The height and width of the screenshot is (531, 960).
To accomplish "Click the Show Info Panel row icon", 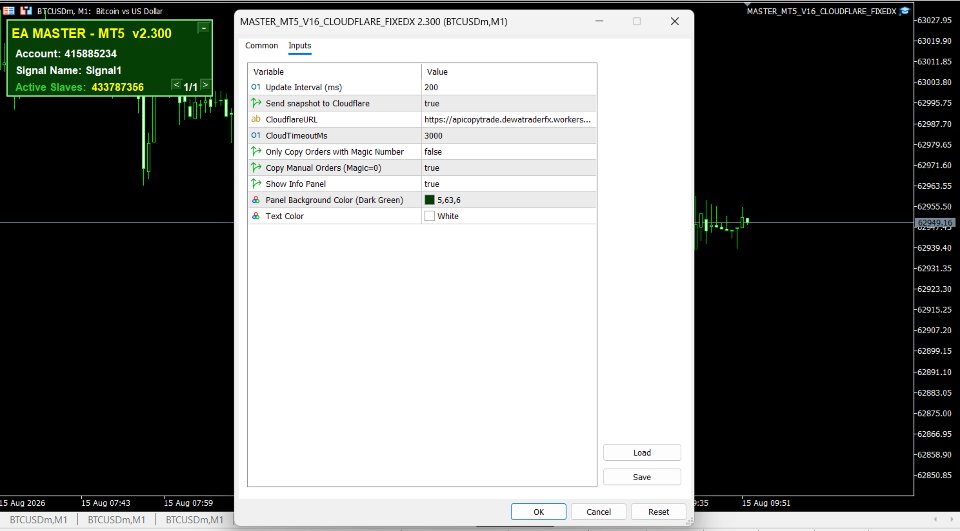I will 256,183.
